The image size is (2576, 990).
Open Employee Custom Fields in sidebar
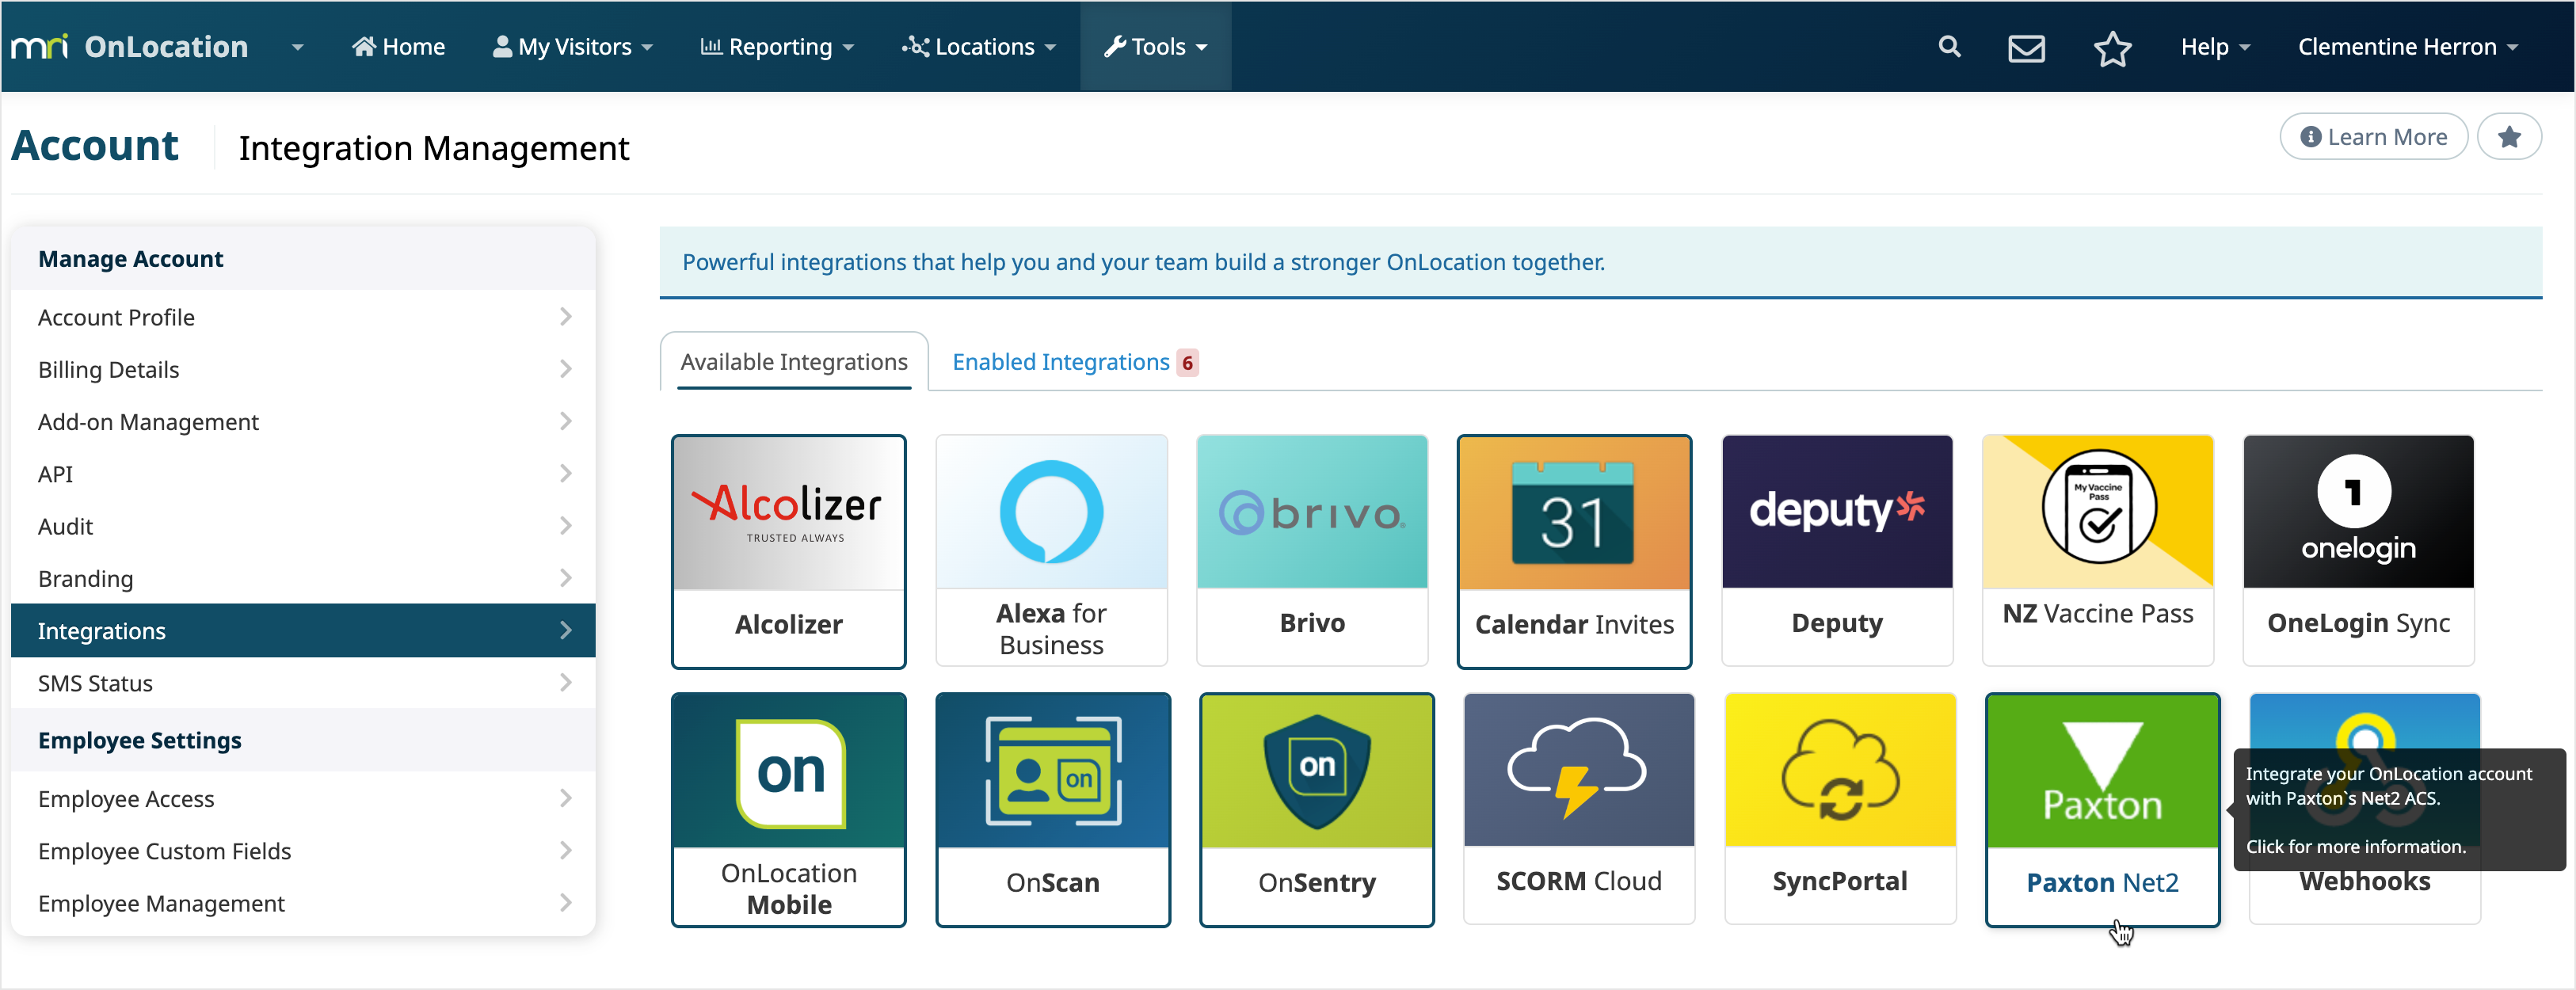[303, 850]
